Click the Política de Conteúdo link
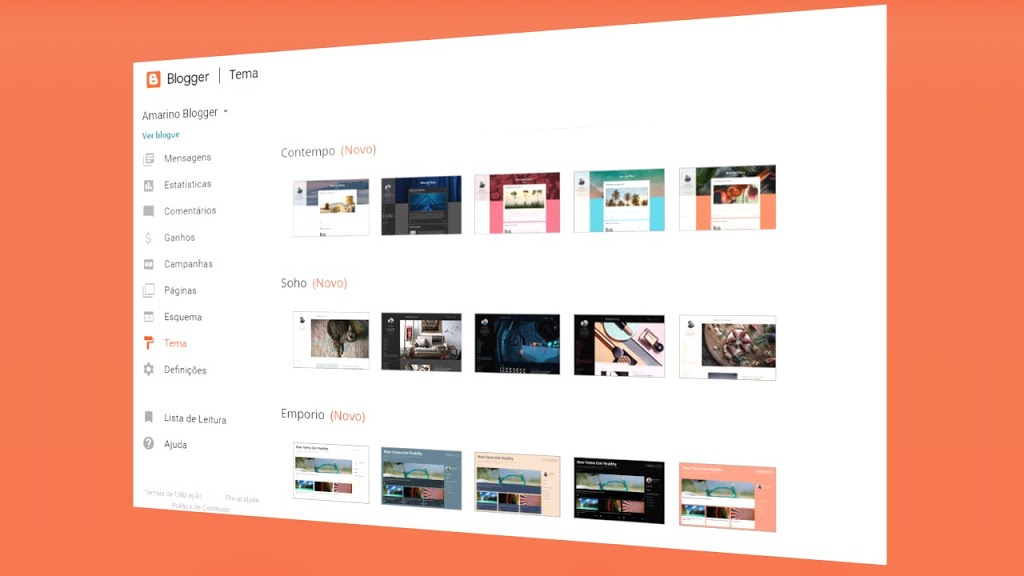The height and width of the screenshot is (576, 1024). (x=201, y=507)
